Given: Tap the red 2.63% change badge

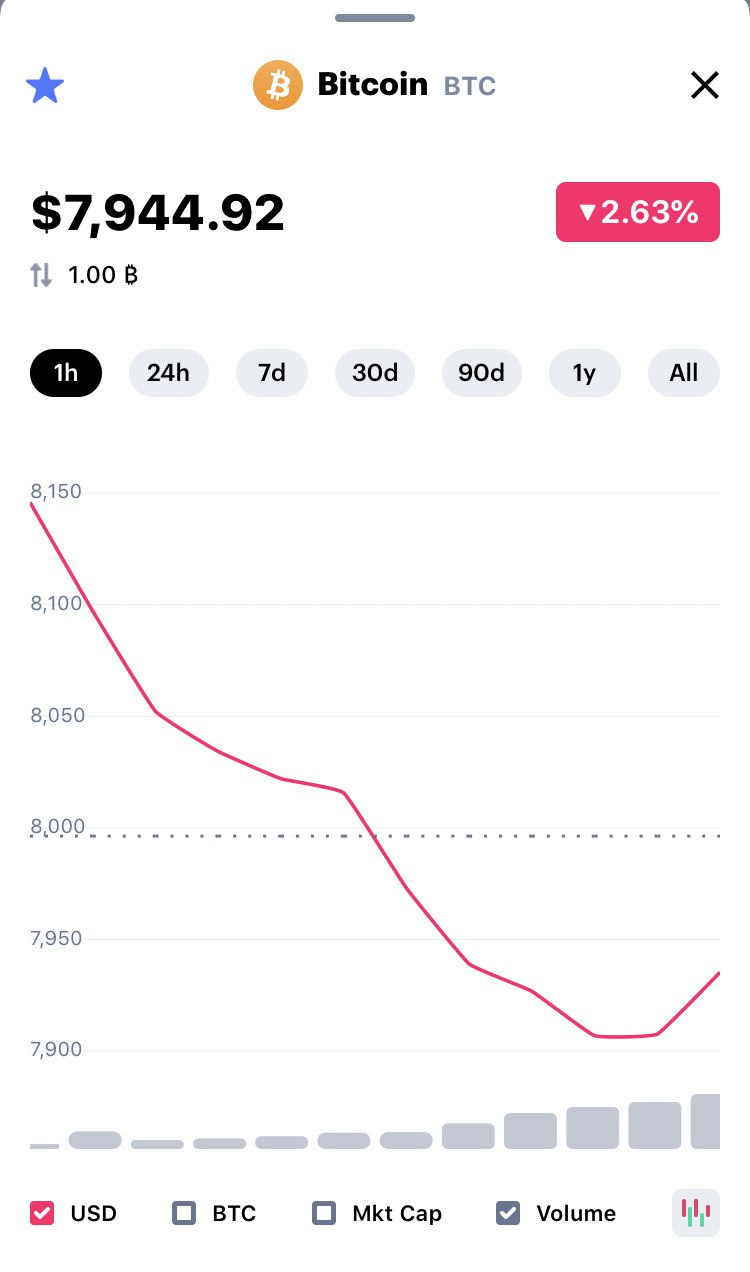Looking at the screenshot, I should (638, 212).
